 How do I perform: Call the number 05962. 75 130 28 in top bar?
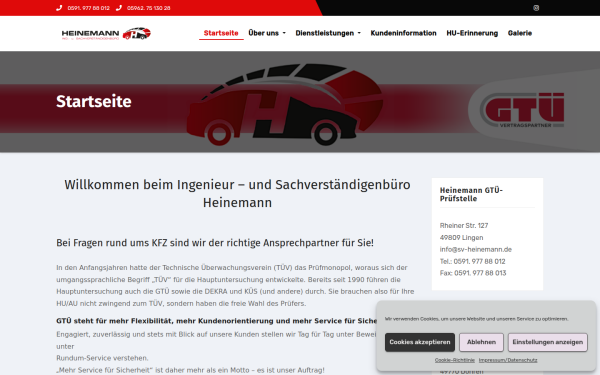pos(148,8)
